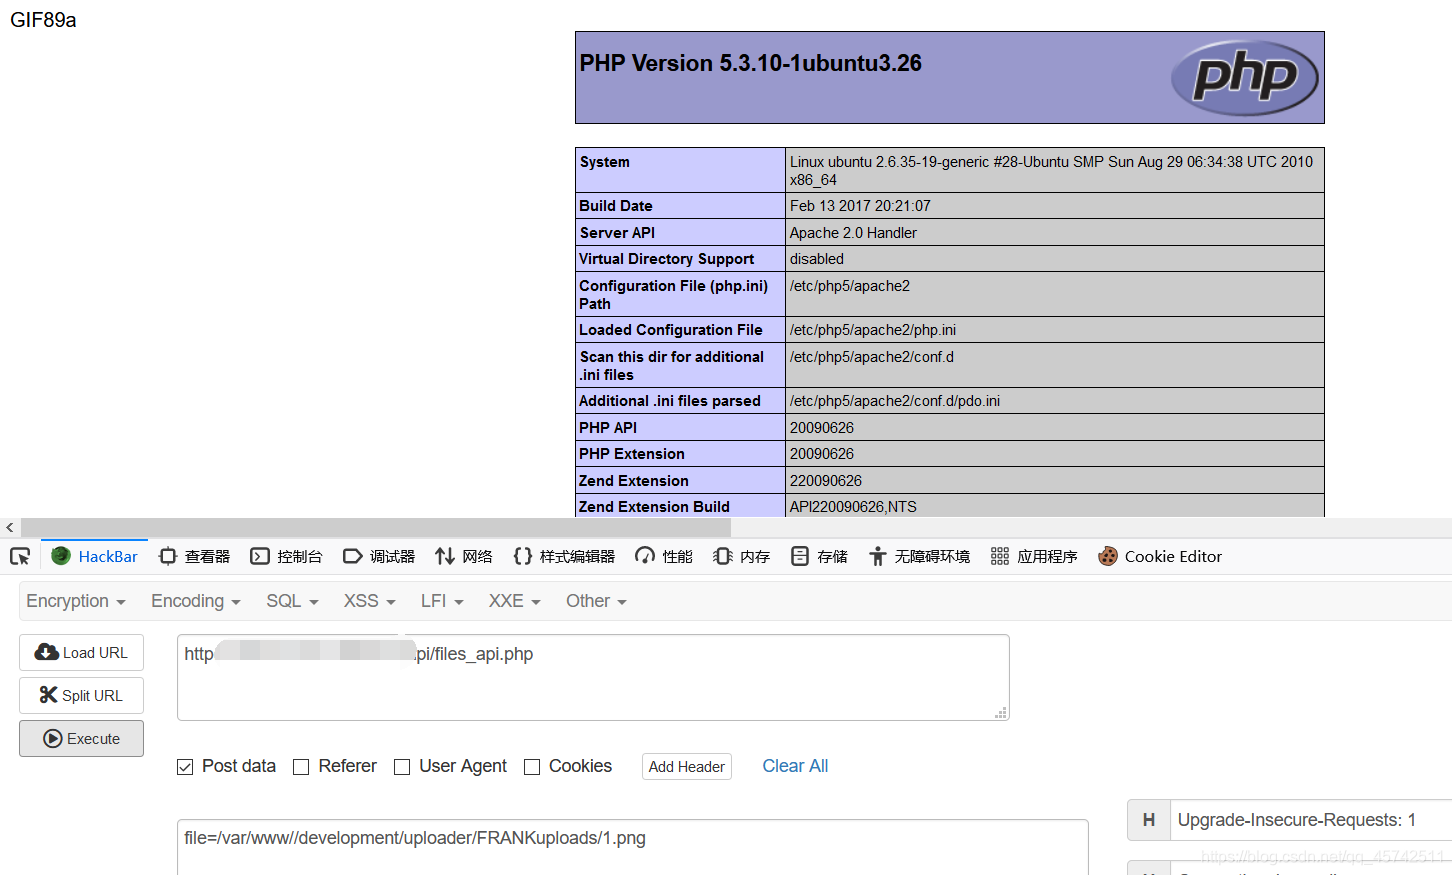This screenshot has height=875, width=1452.
Task: Enable the Referer checkbox
Action: pyautogui.click(x=301, y=767)
